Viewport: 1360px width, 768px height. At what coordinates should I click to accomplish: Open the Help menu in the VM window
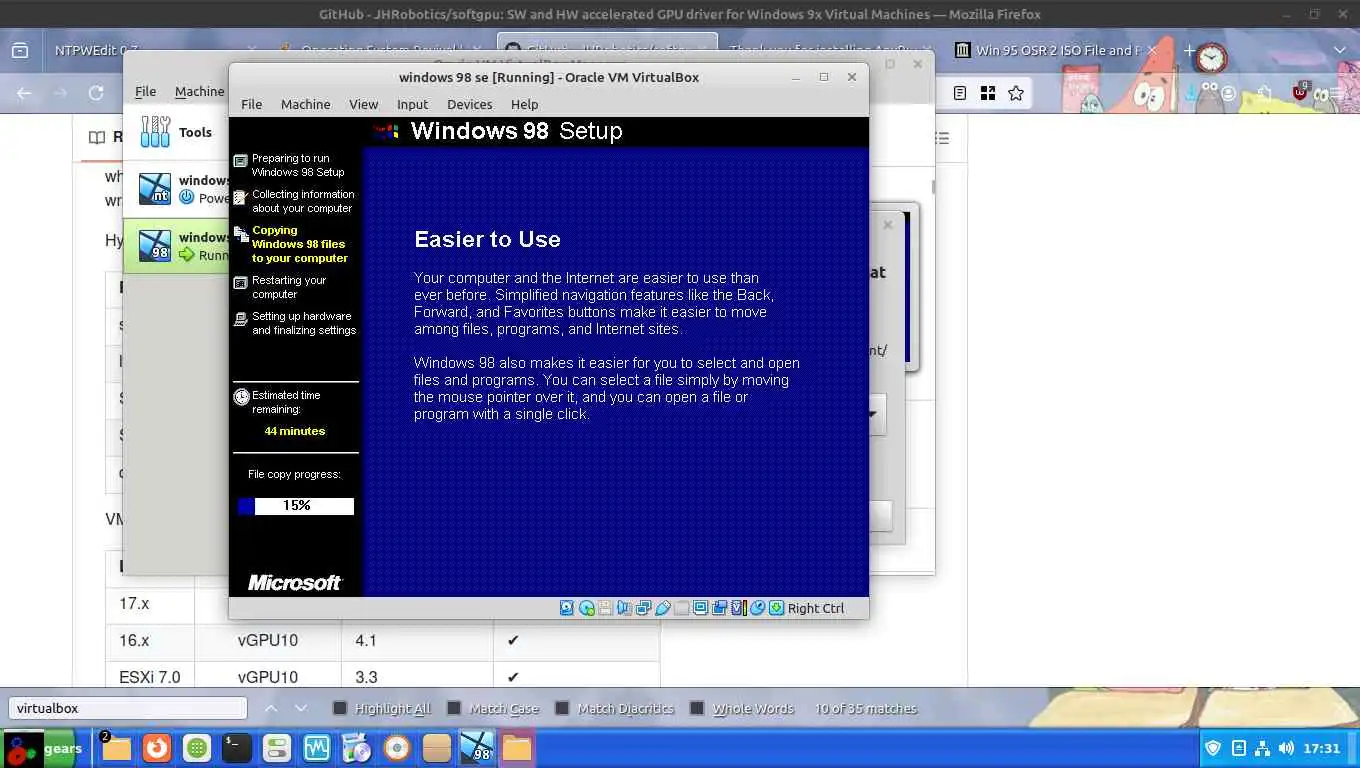pos(524,104)
